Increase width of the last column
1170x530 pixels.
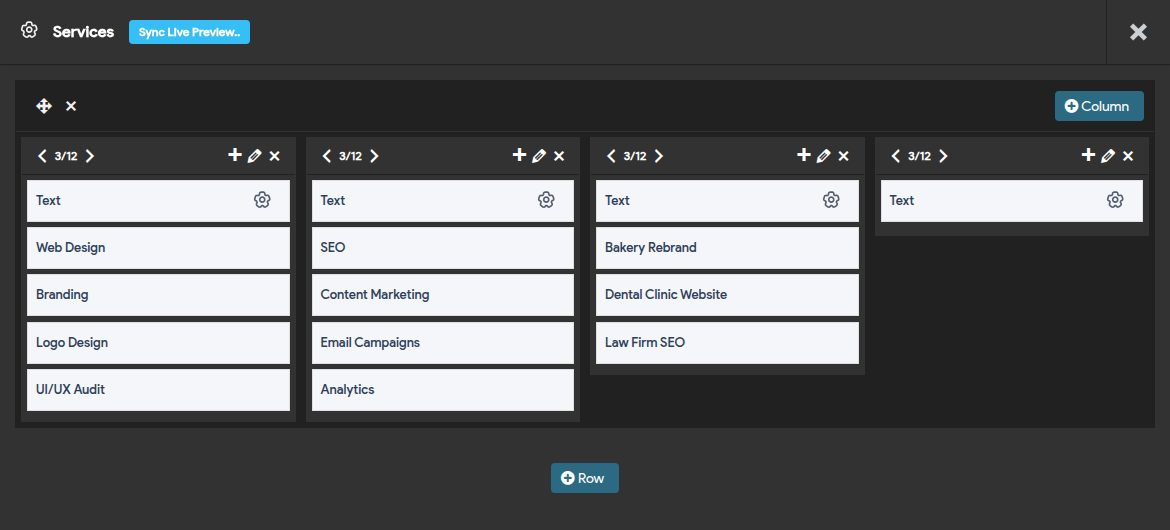(943, 156)
